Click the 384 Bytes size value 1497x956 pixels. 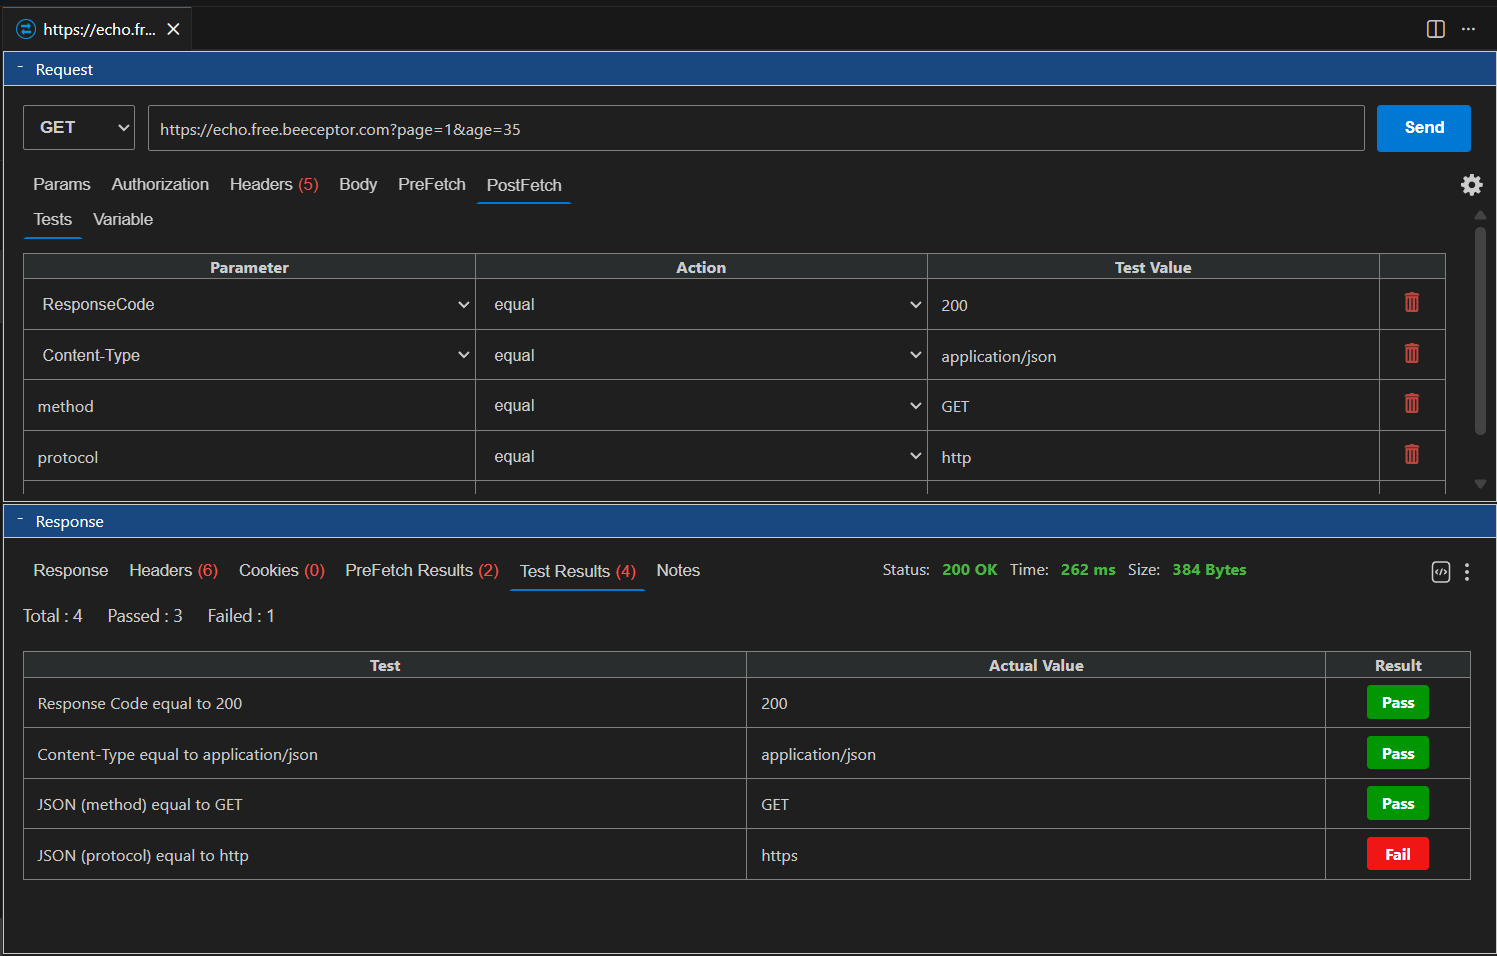click(x=1209, y=570)
